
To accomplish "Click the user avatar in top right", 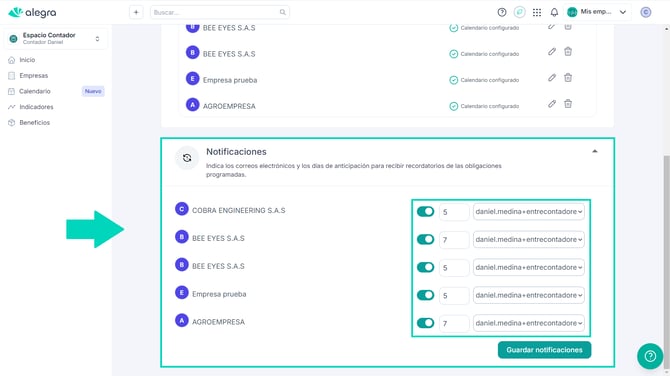I will click(646, 12).
